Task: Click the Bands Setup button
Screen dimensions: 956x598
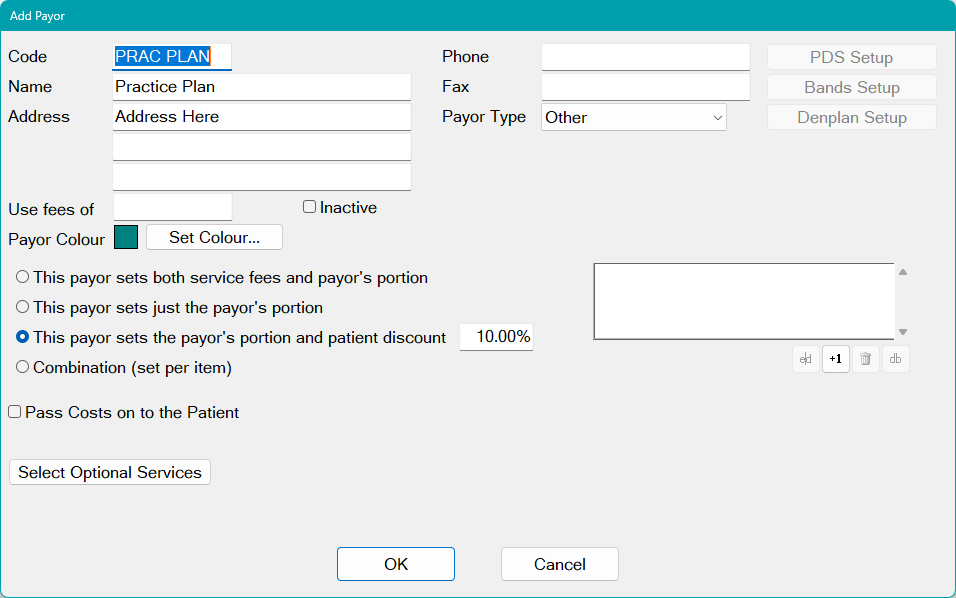Action: coord(852,87)
